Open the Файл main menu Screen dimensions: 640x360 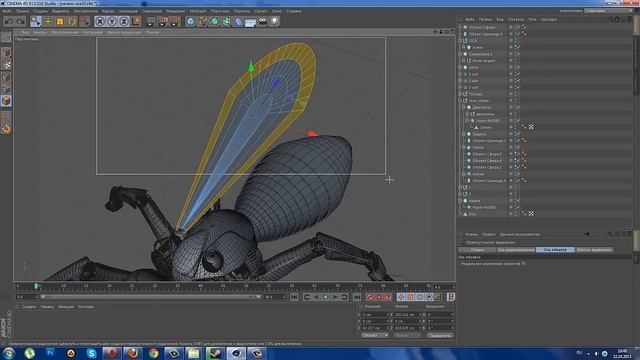click(x=7, y=11)
